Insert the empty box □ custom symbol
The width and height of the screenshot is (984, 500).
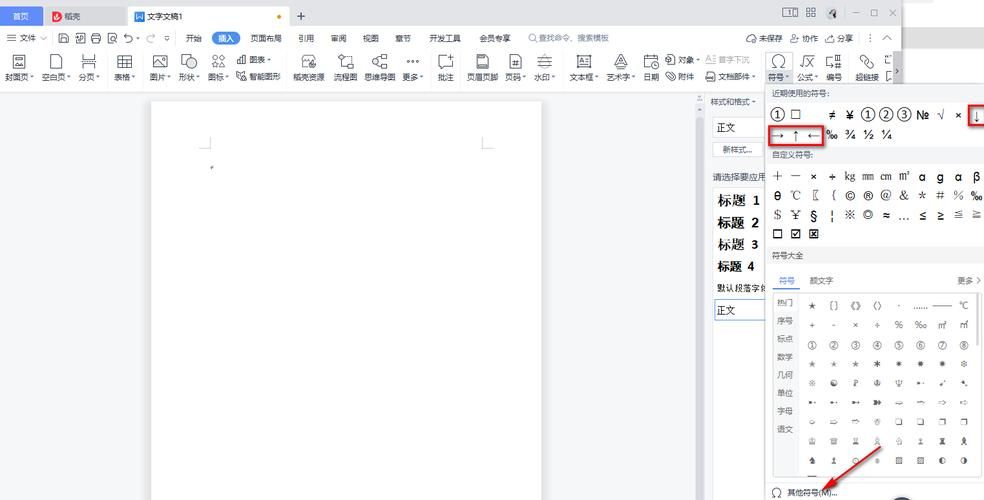[778, 234]
